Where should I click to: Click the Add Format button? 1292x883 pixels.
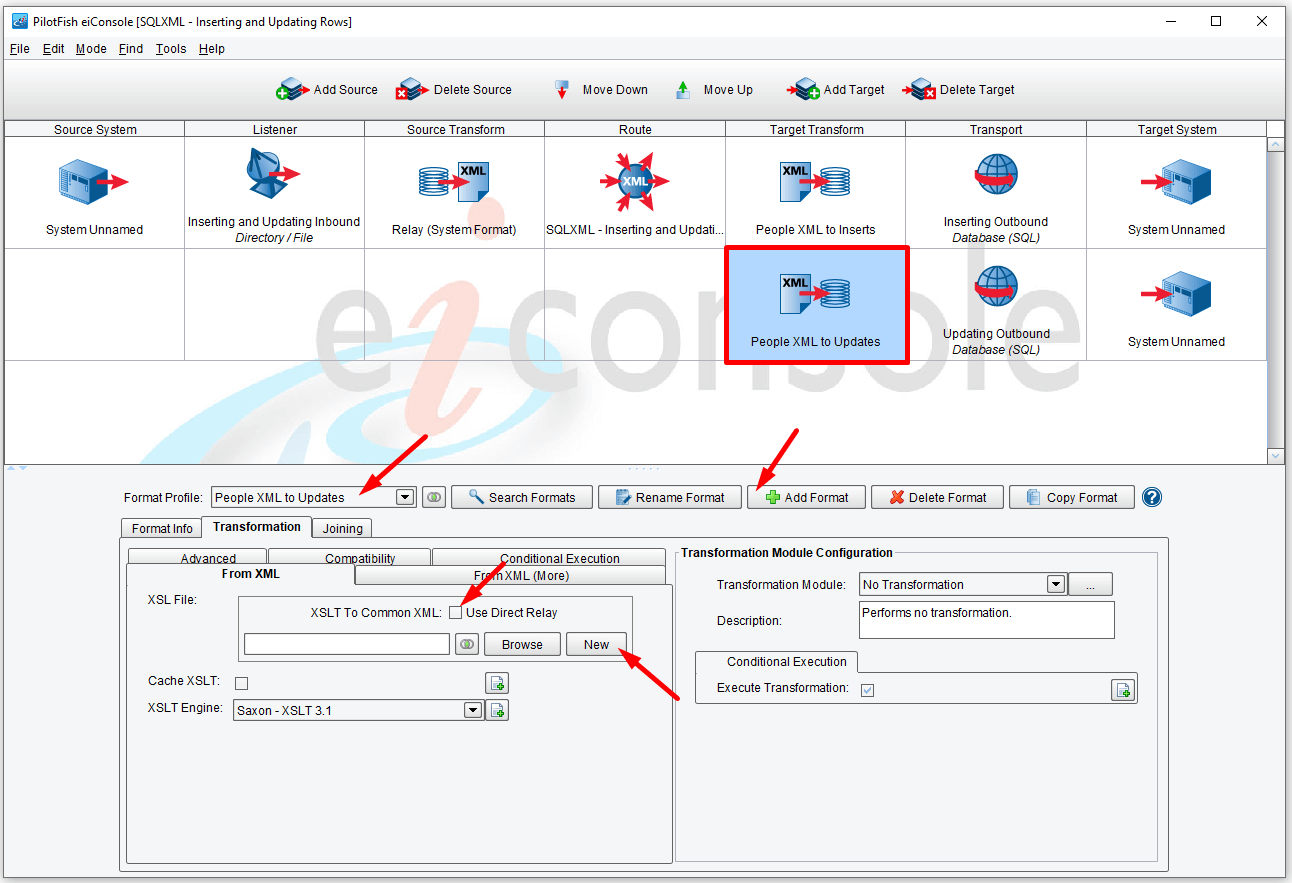(x=806, y=497)
